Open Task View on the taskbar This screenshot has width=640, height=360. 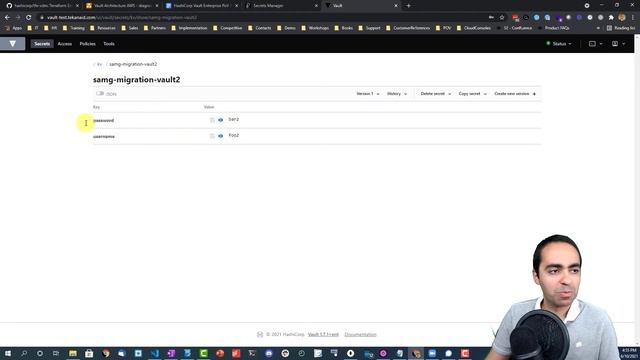pos(56,353)
